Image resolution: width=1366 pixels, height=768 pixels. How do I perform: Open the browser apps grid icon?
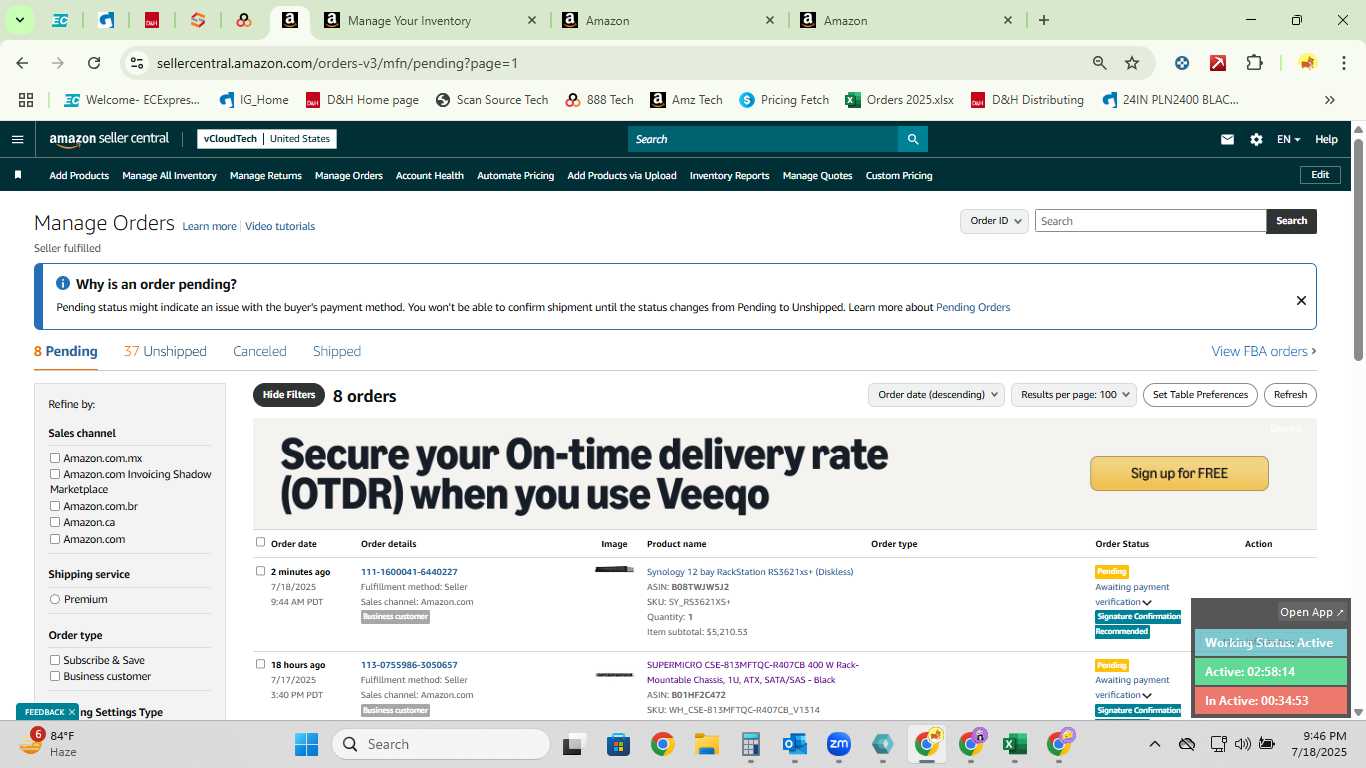(26, 100)
